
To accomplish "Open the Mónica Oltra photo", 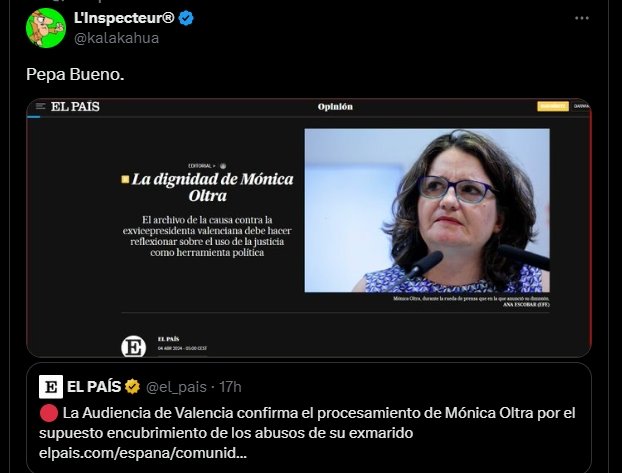I will [x=427, y=210].
